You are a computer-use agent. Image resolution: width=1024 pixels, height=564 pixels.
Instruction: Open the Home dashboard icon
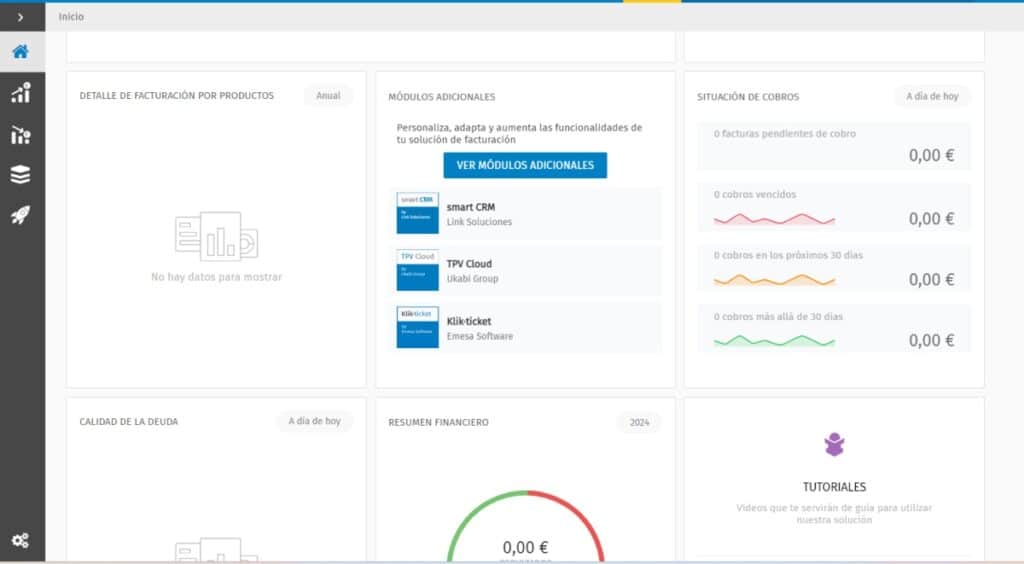click(x=20, y=52)
